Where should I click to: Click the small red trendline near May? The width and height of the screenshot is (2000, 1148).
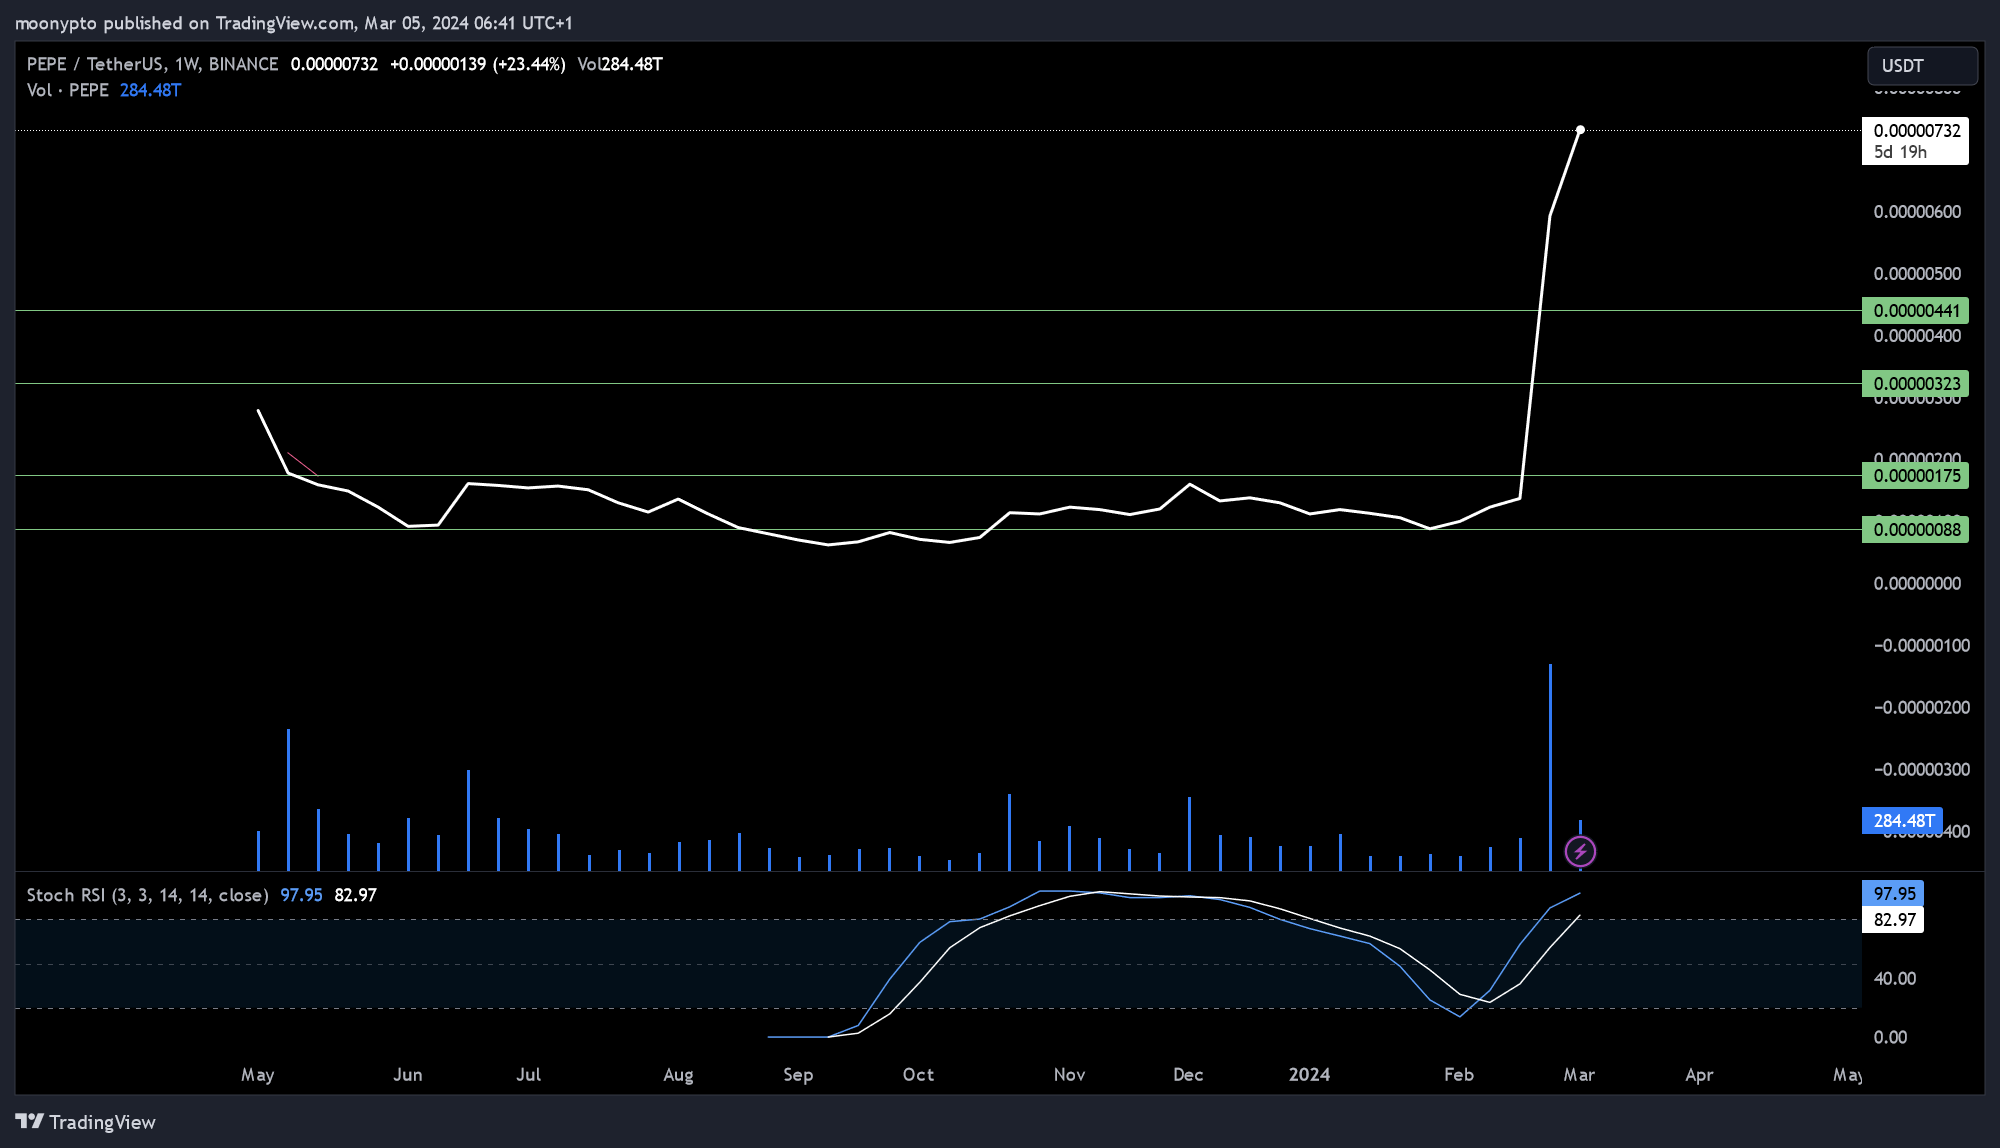click(302, 464)
